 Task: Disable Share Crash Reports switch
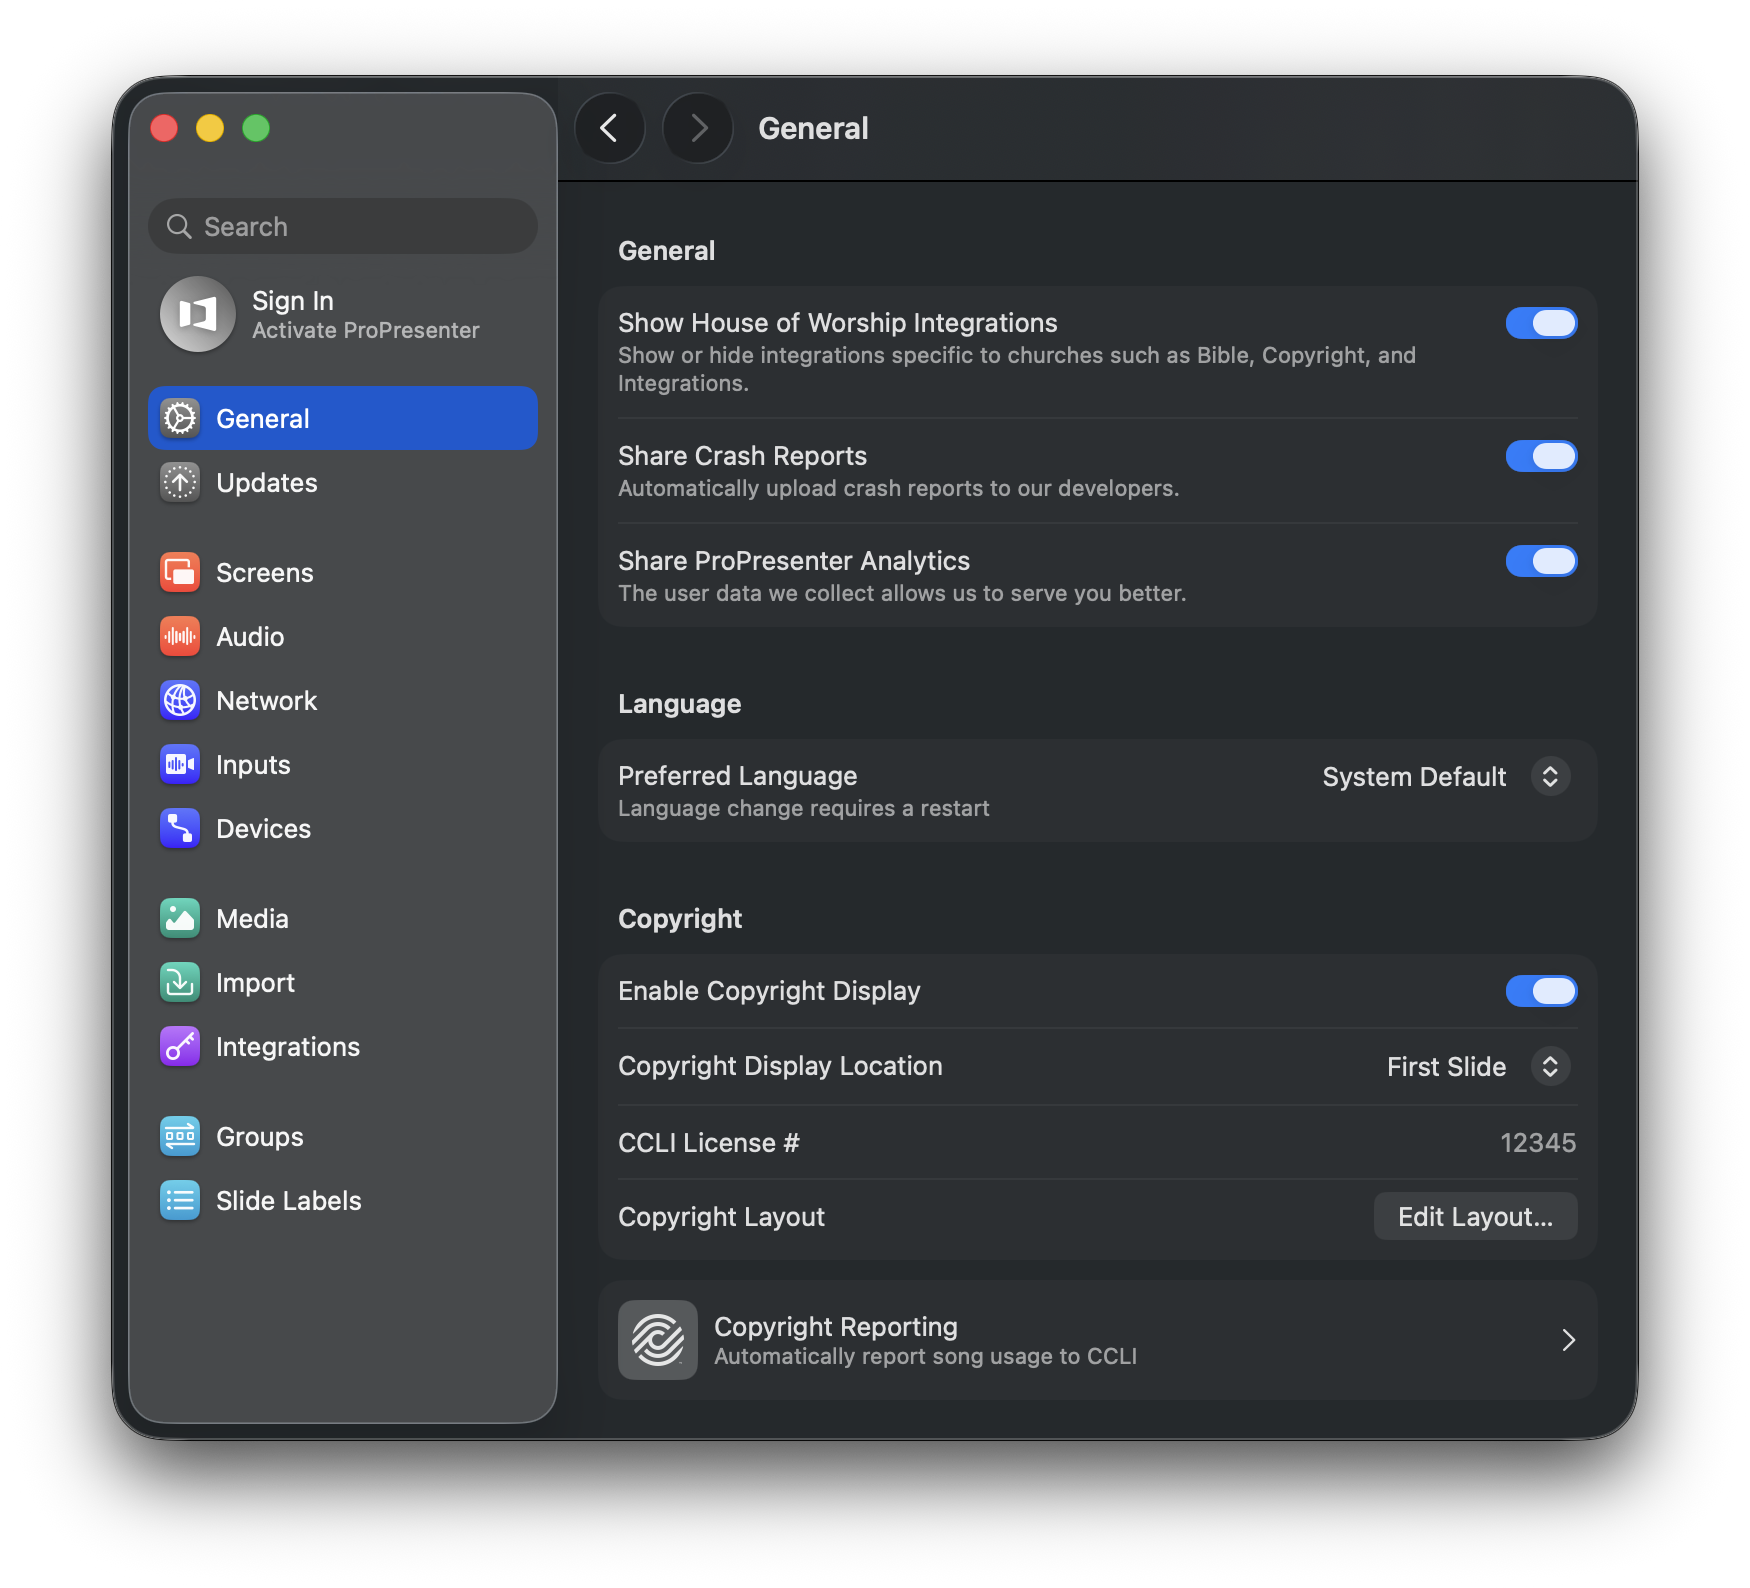coord(1541,456)
